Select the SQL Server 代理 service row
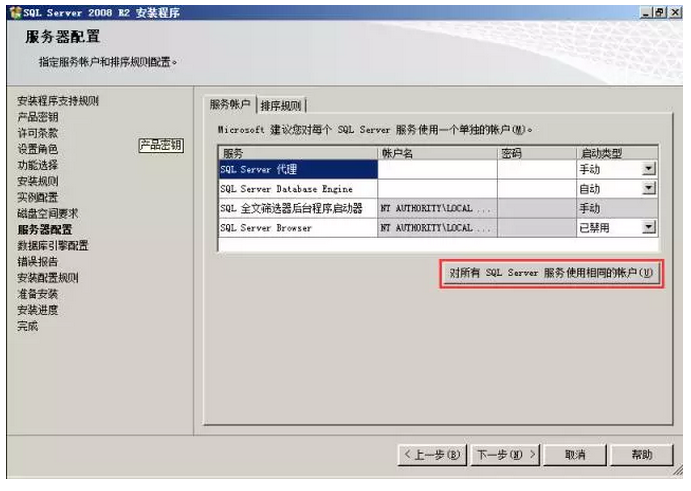Viewport: 691px width, 491px height. click(x=298, y=169)
